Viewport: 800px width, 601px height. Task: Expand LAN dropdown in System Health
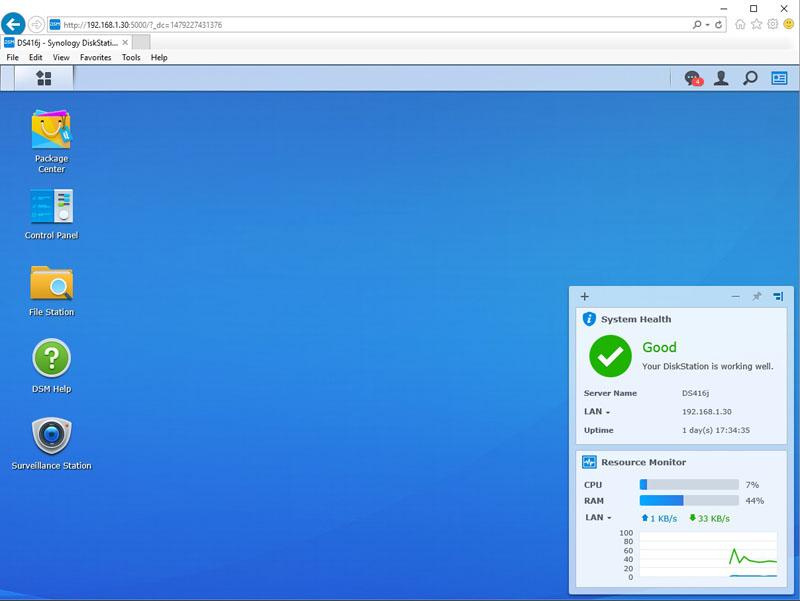pos(597,412)
